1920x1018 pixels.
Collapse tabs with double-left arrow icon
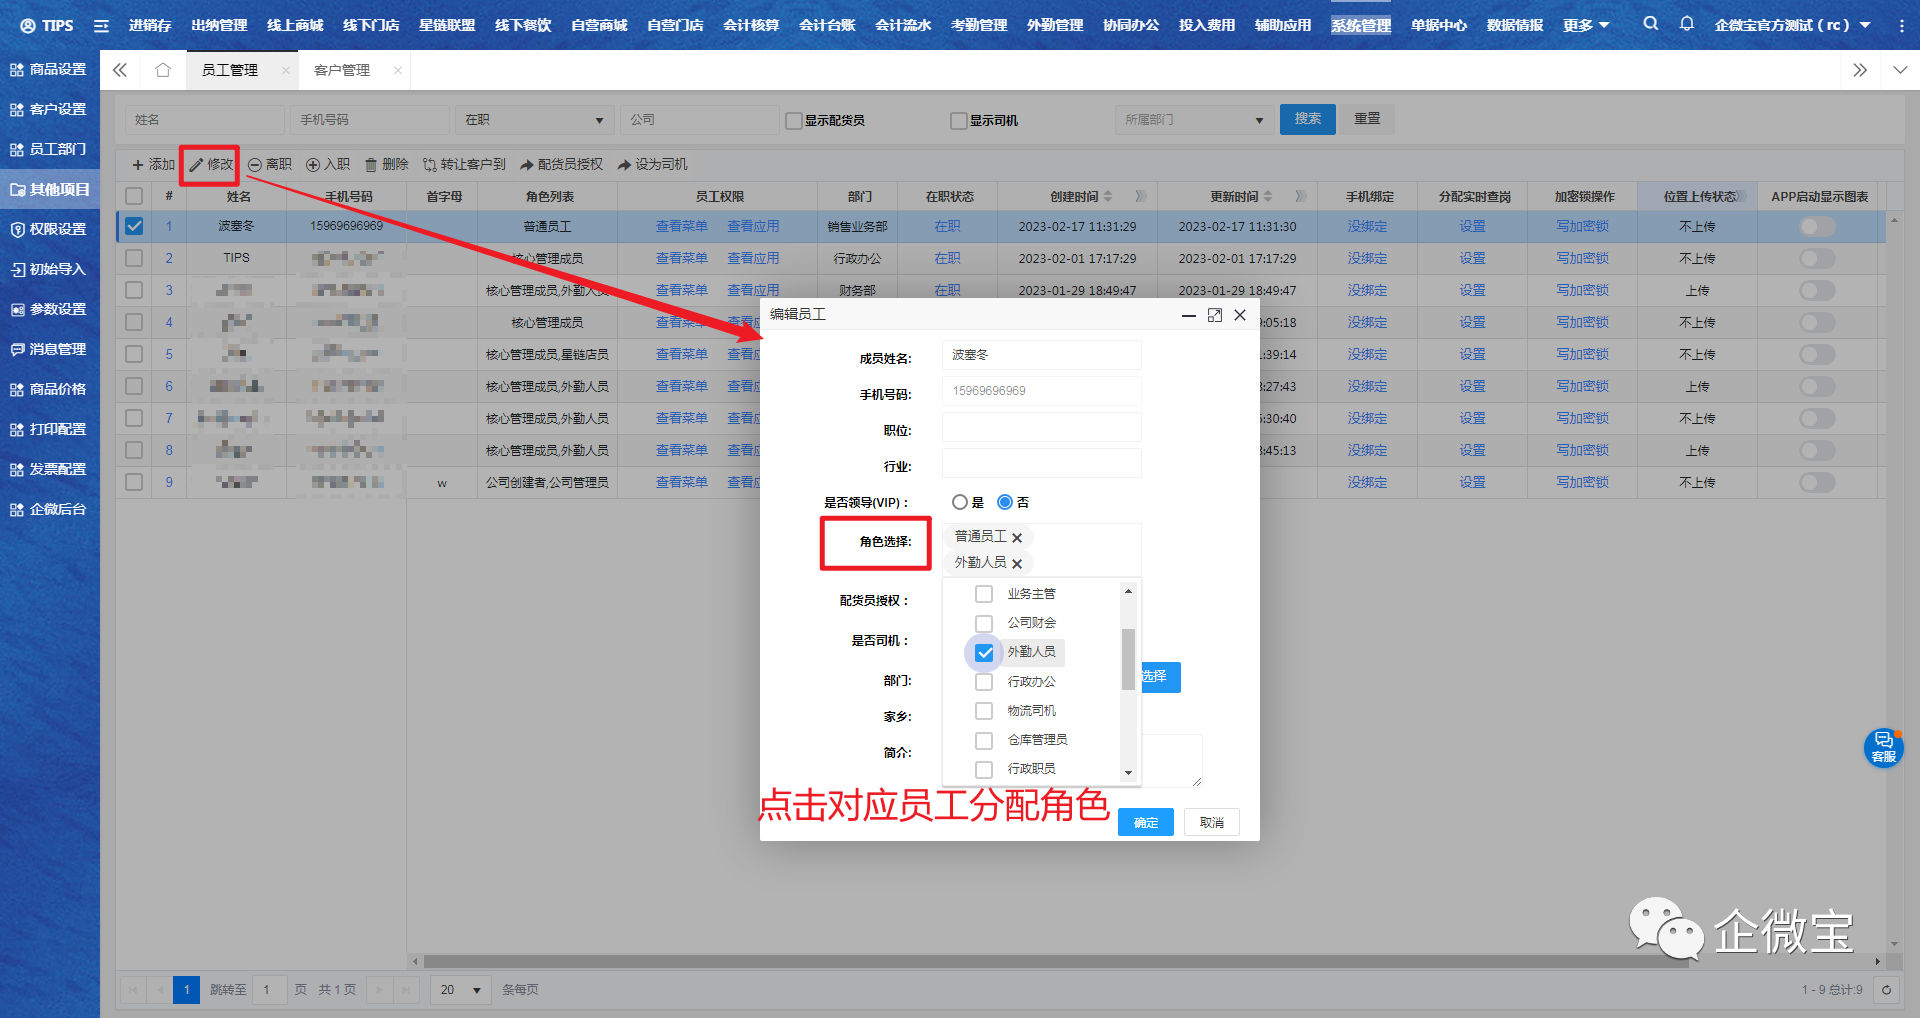[x=120, y=70]
